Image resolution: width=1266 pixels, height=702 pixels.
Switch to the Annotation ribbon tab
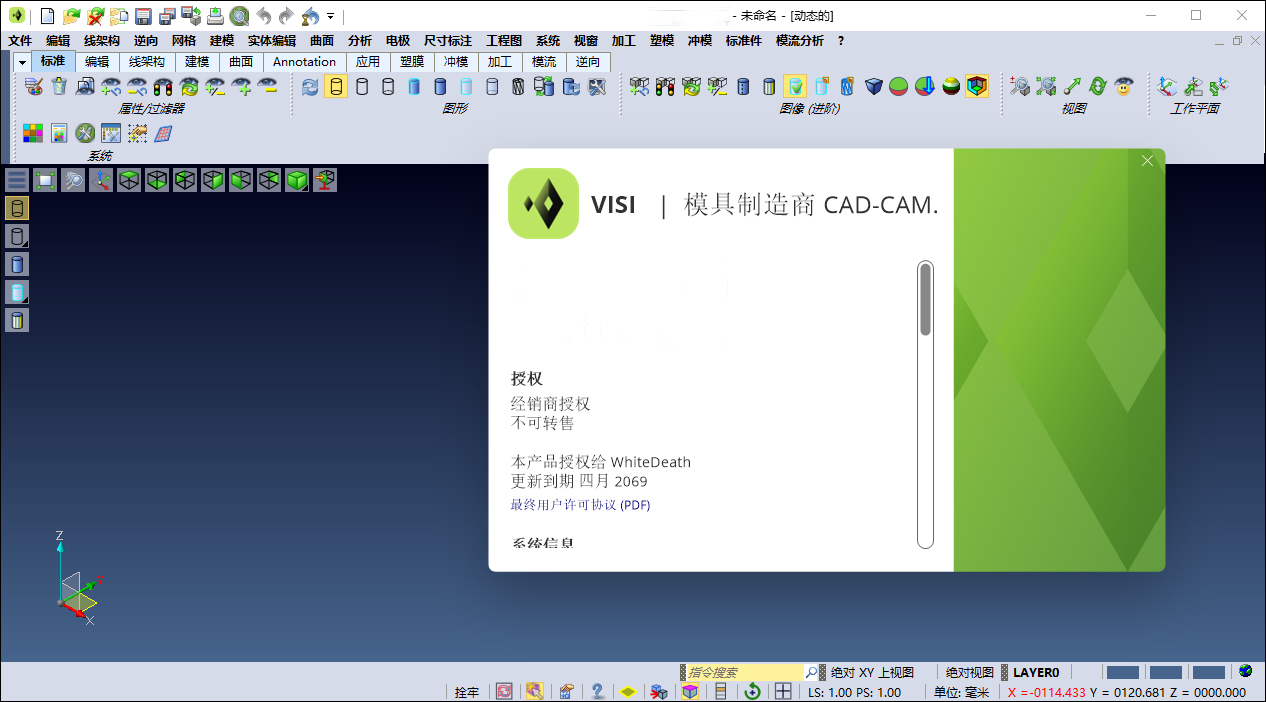tap(304, 62)
